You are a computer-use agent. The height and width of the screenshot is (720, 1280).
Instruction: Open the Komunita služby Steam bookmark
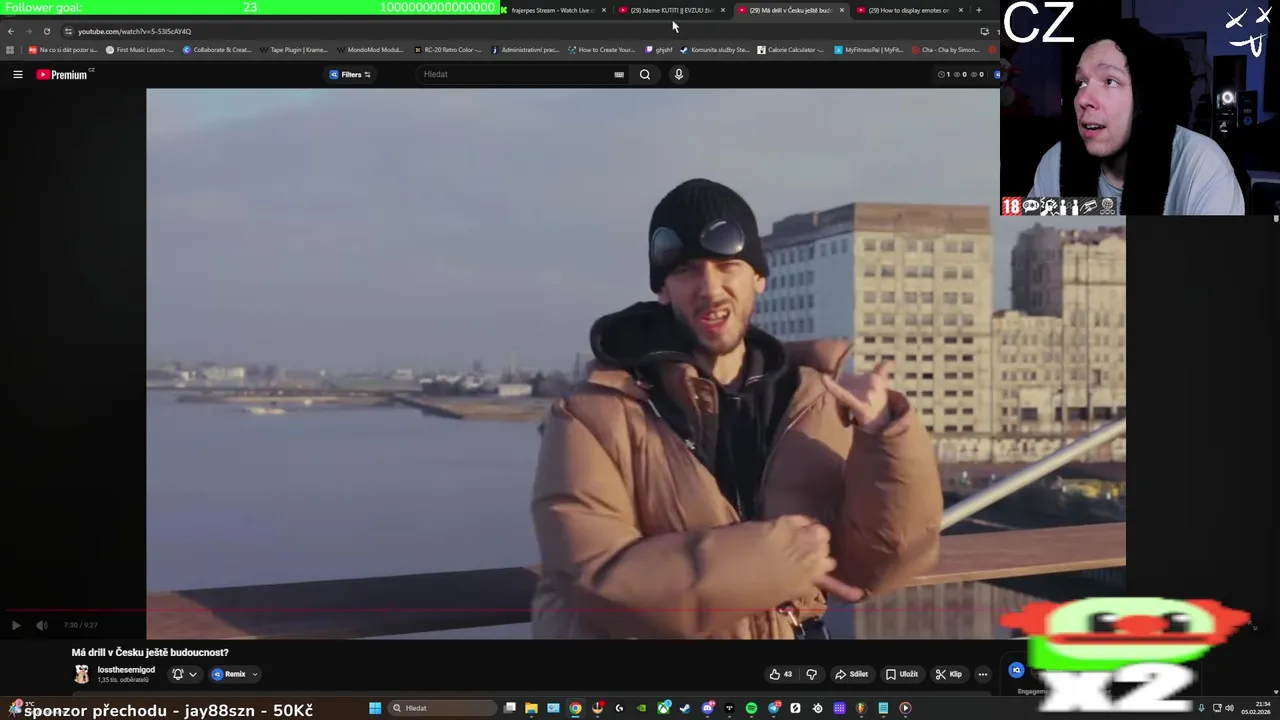pyautogui.click(x=713, y=50)
